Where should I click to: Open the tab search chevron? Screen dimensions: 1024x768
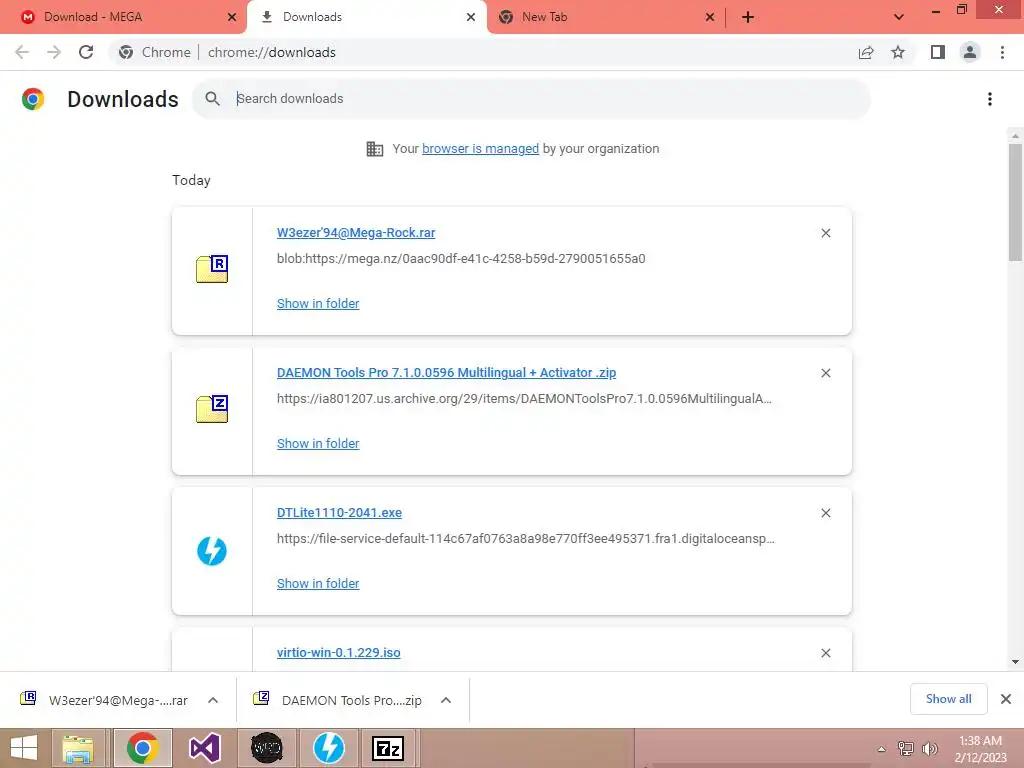coord(899,17)
